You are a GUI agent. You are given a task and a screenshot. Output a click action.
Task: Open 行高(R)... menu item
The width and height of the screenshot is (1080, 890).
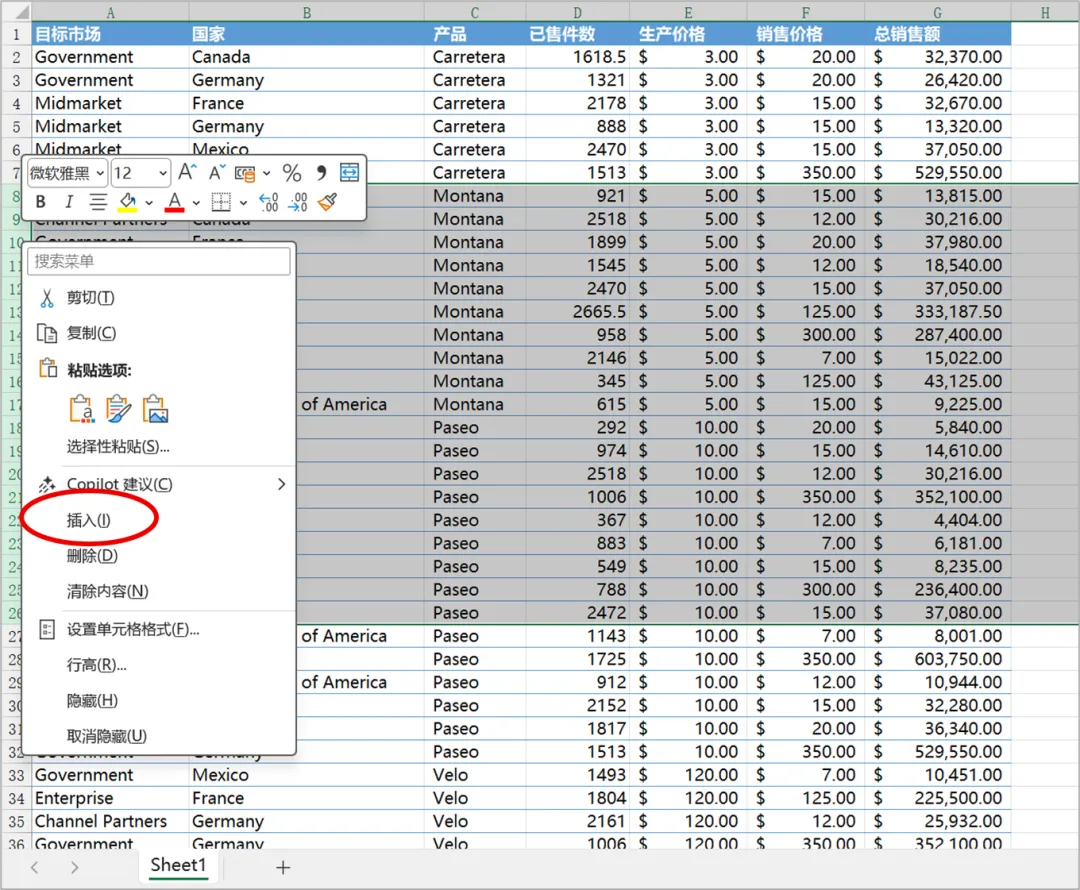tap(158, 665)
